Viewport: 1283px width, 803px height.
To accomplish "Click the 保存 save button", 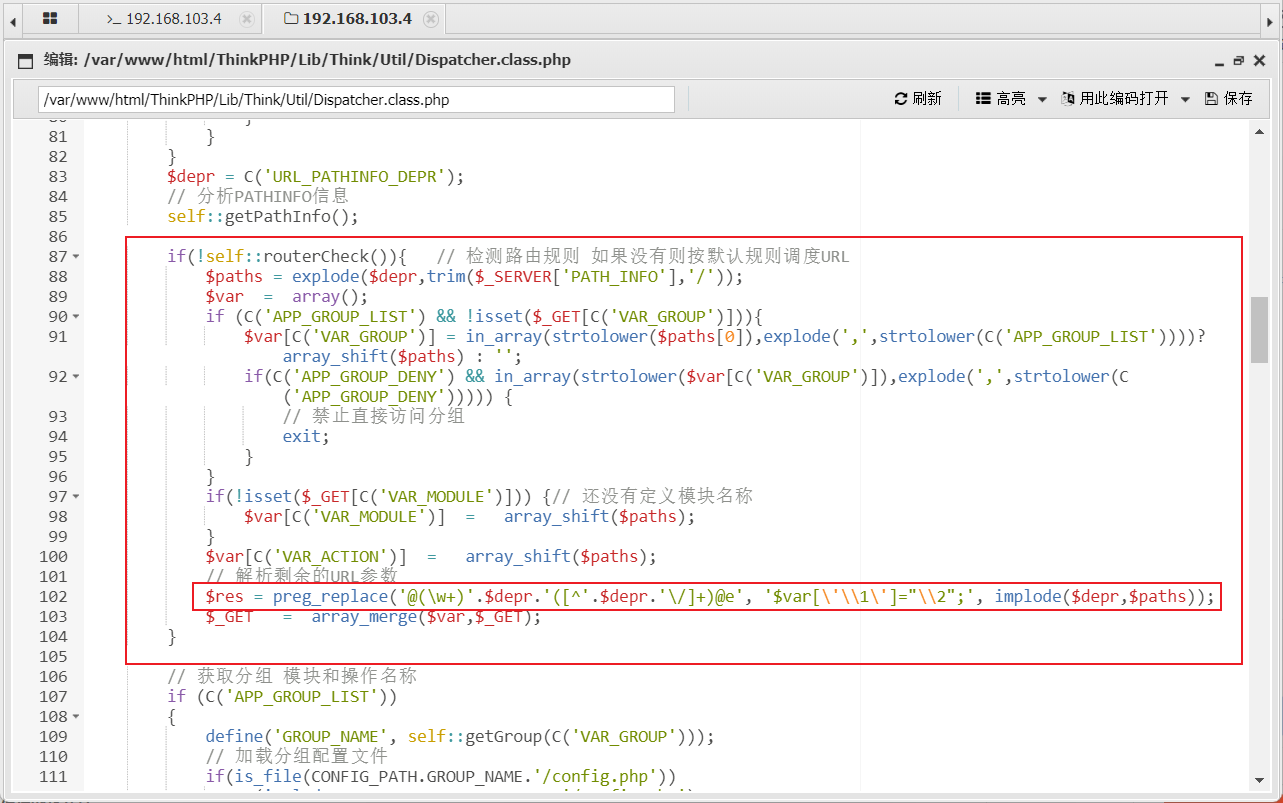I will [1229, 99].
